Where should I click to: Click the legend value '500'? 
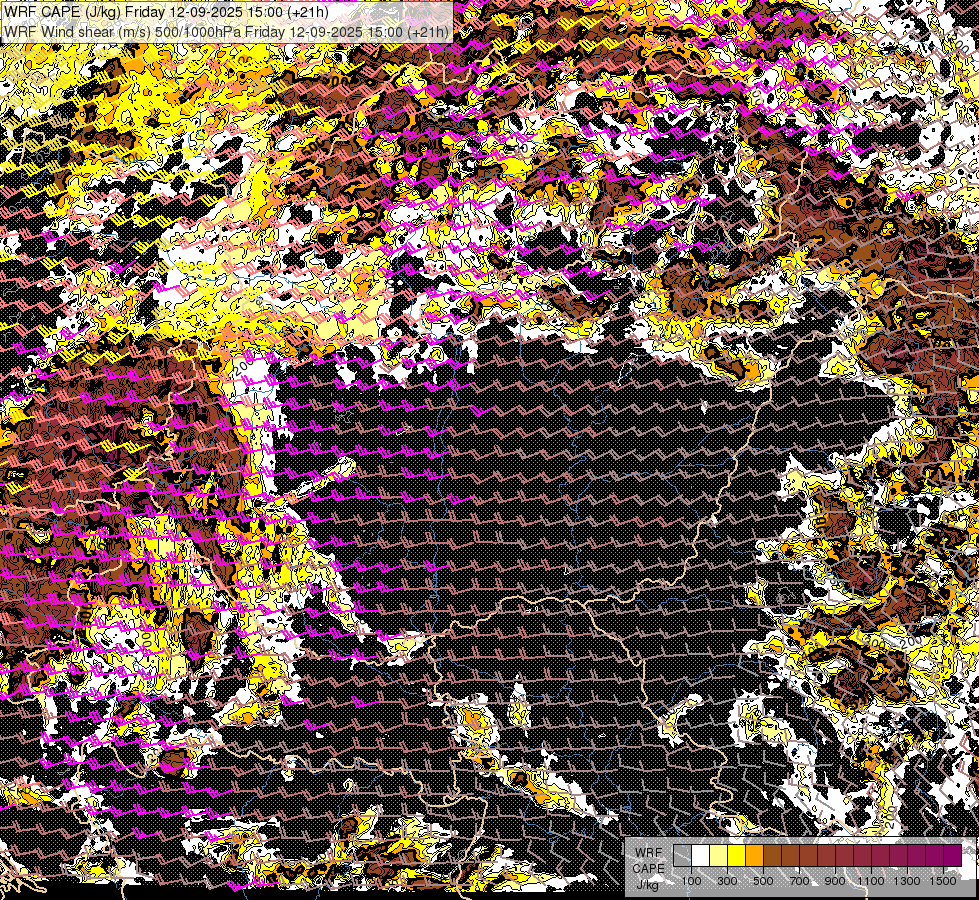(x=763, y=881)
